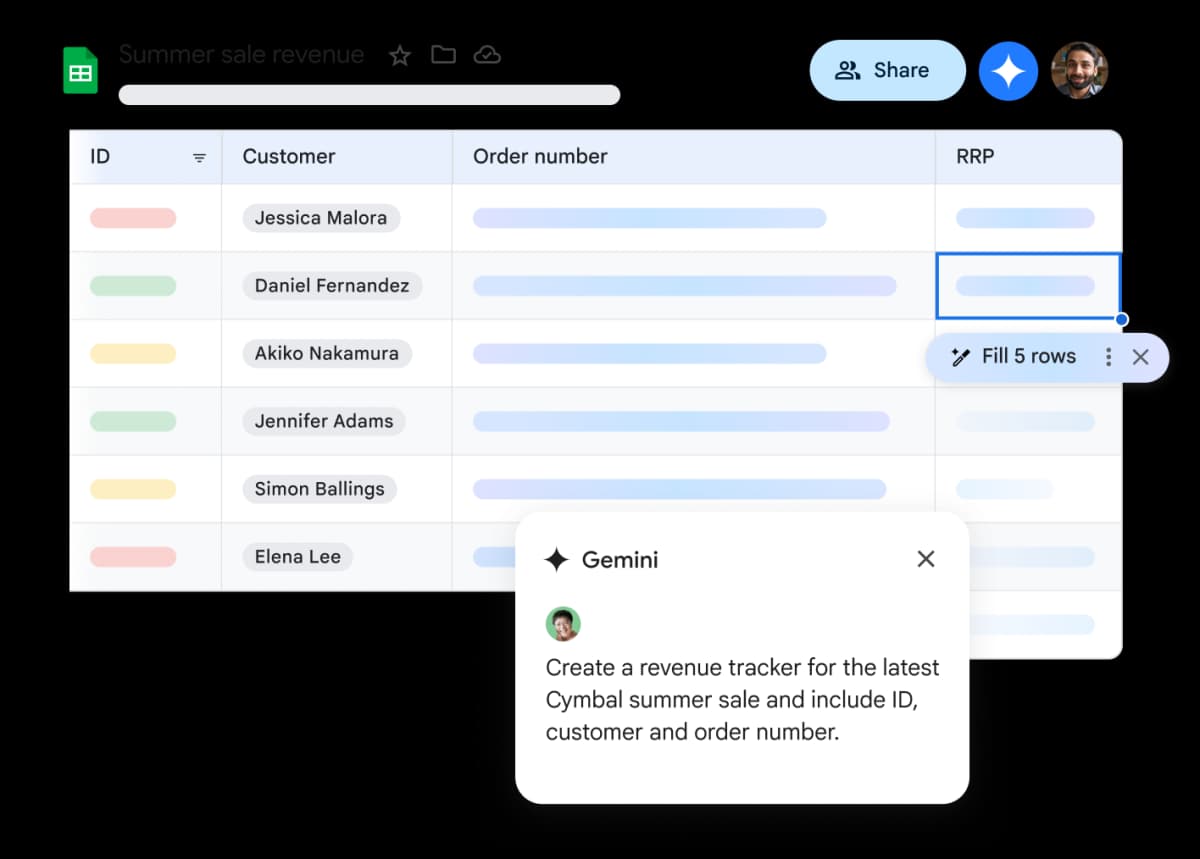Open Gemini with the sparkle button
Image resolution: width=1200 pixels, height=859 pixels.
click(1008, 70)
